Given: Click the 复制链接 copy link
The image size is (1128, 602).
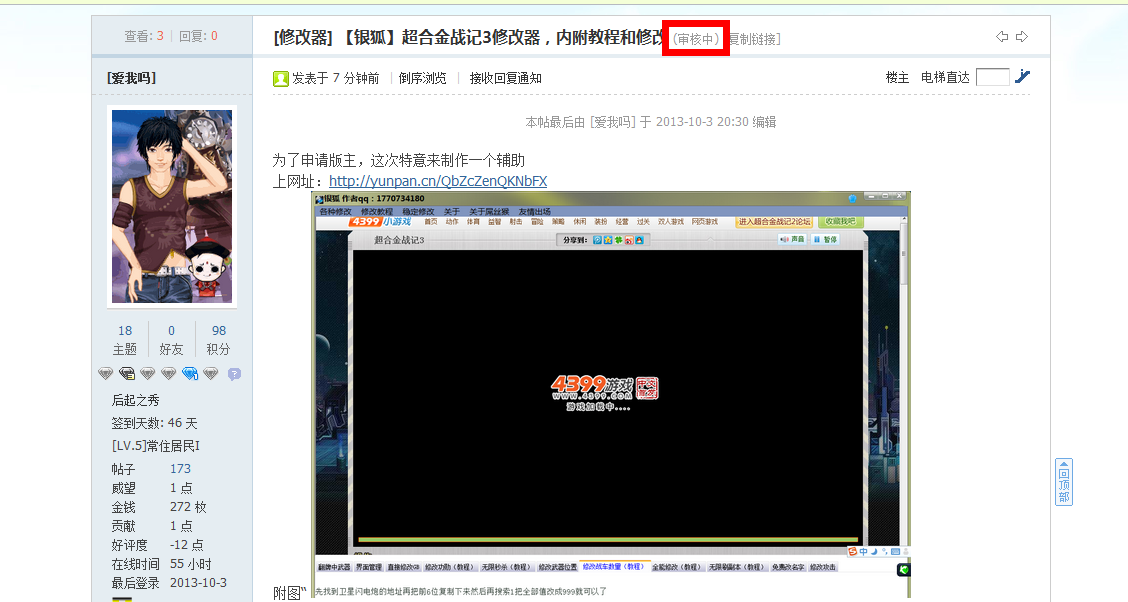Looking at the screenshot, I should (754, 39).
